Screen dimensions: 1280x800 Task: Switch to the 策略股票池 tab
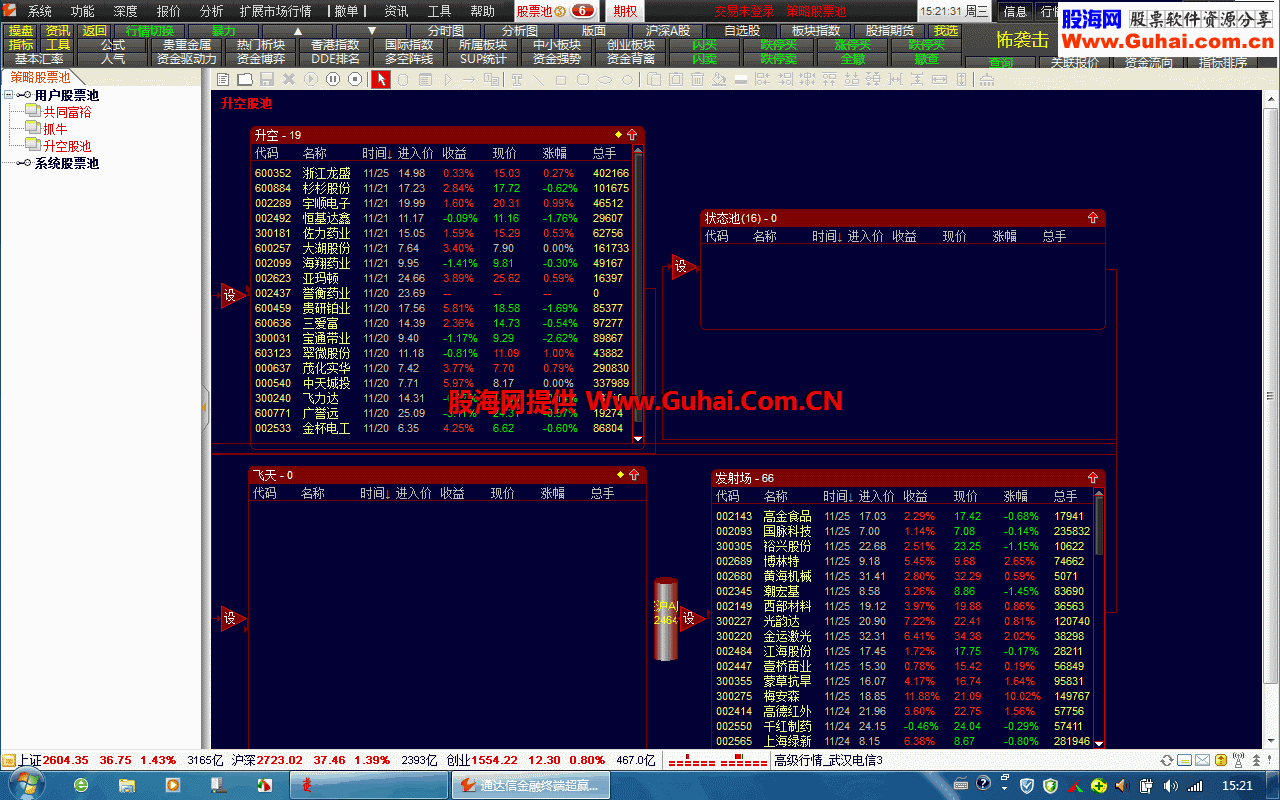tap(41, 77)
